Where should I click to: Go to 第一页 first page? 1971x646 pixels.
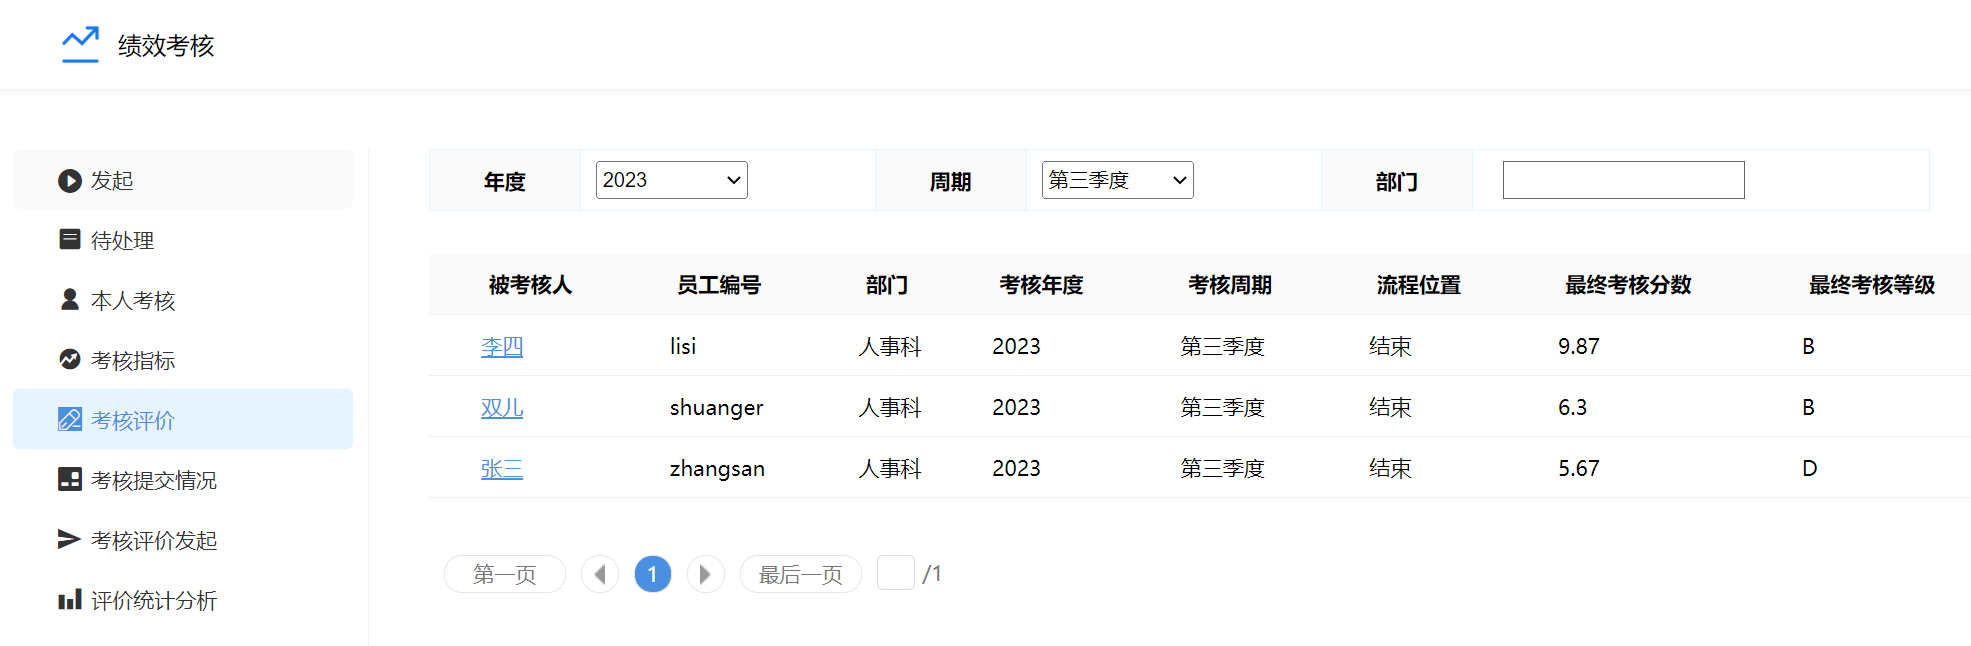[505, 574]
